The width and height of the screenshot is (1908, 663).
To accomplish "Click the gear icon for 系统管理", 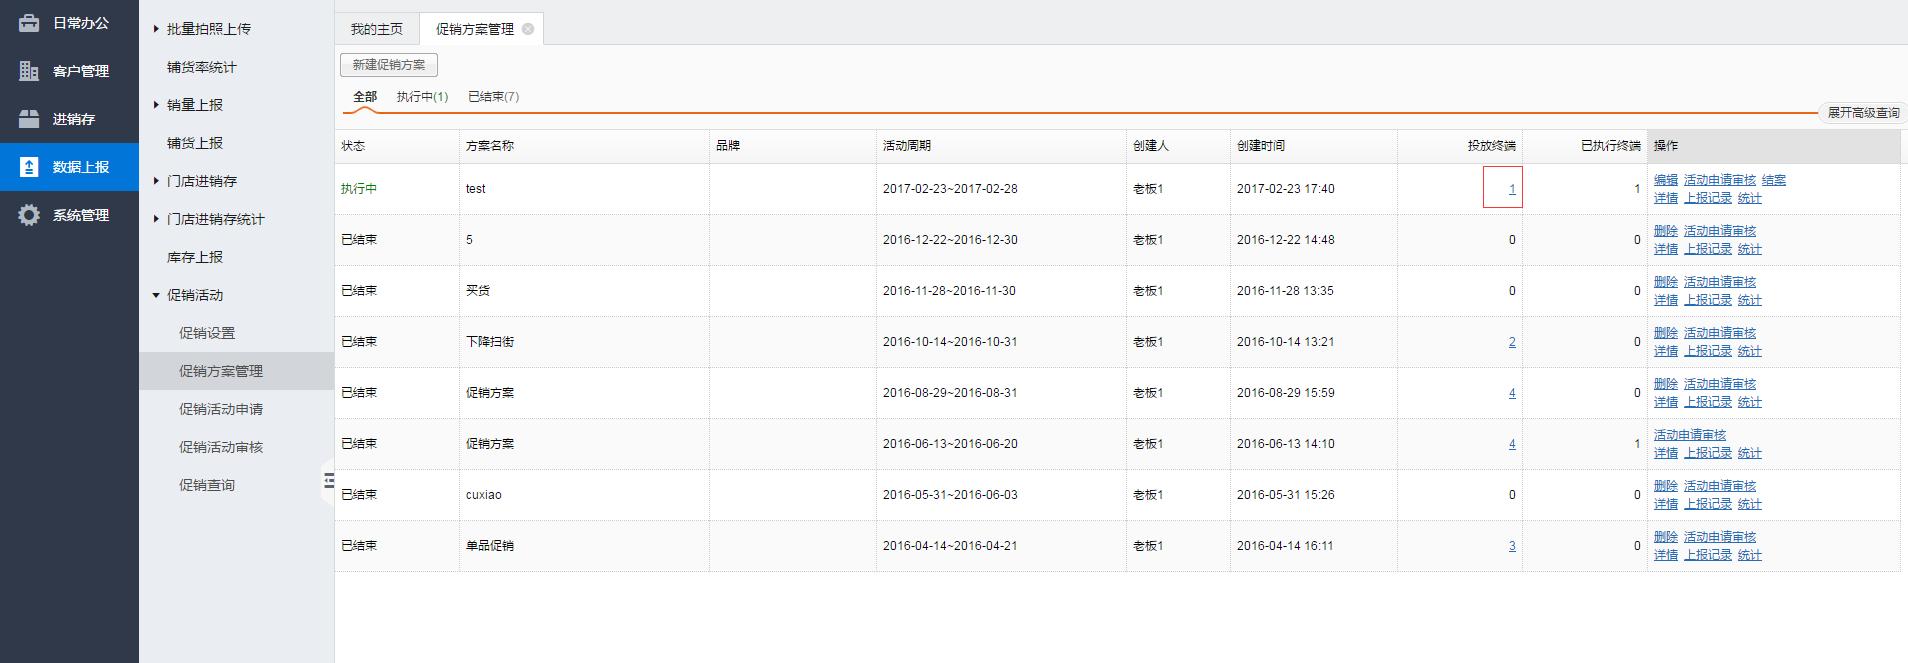I will tap(29, 215).
